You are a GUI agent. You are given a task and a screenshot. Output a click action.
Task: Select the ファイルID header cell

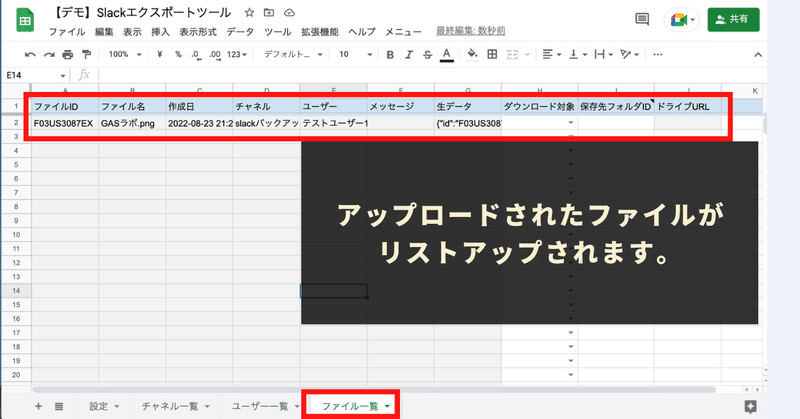65,106
